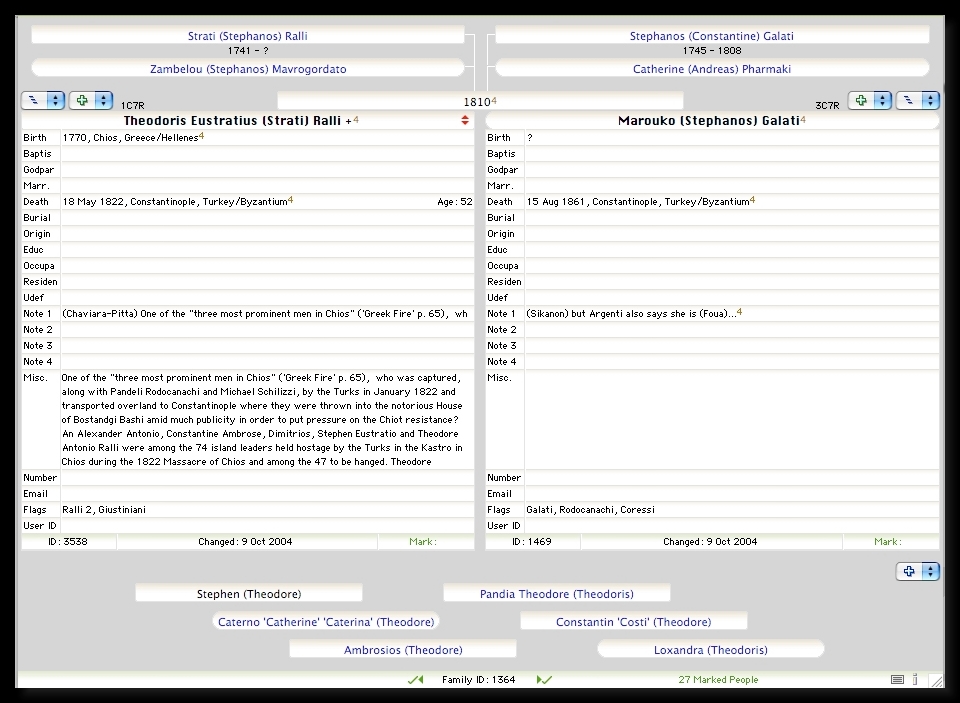Screen dimensions: 960x703
Task: Open child Loxandra (Theodoris)
Action: [x=710, y=650]
